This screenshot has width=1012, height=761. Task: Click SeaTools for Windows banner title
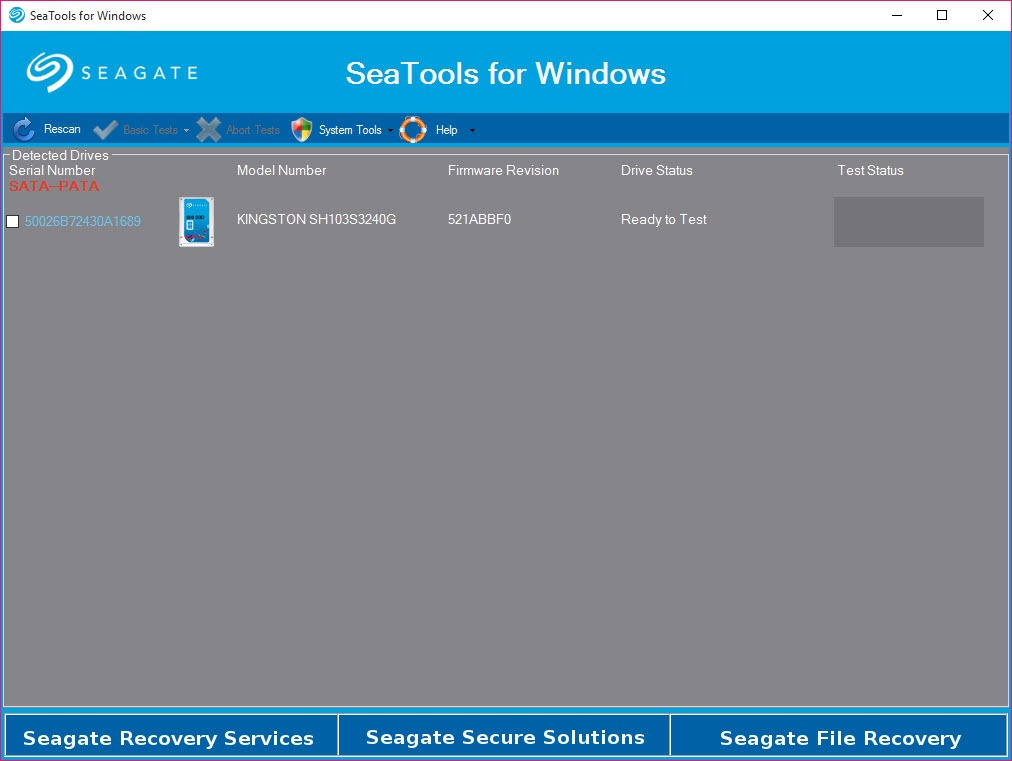tap(506, 73)
